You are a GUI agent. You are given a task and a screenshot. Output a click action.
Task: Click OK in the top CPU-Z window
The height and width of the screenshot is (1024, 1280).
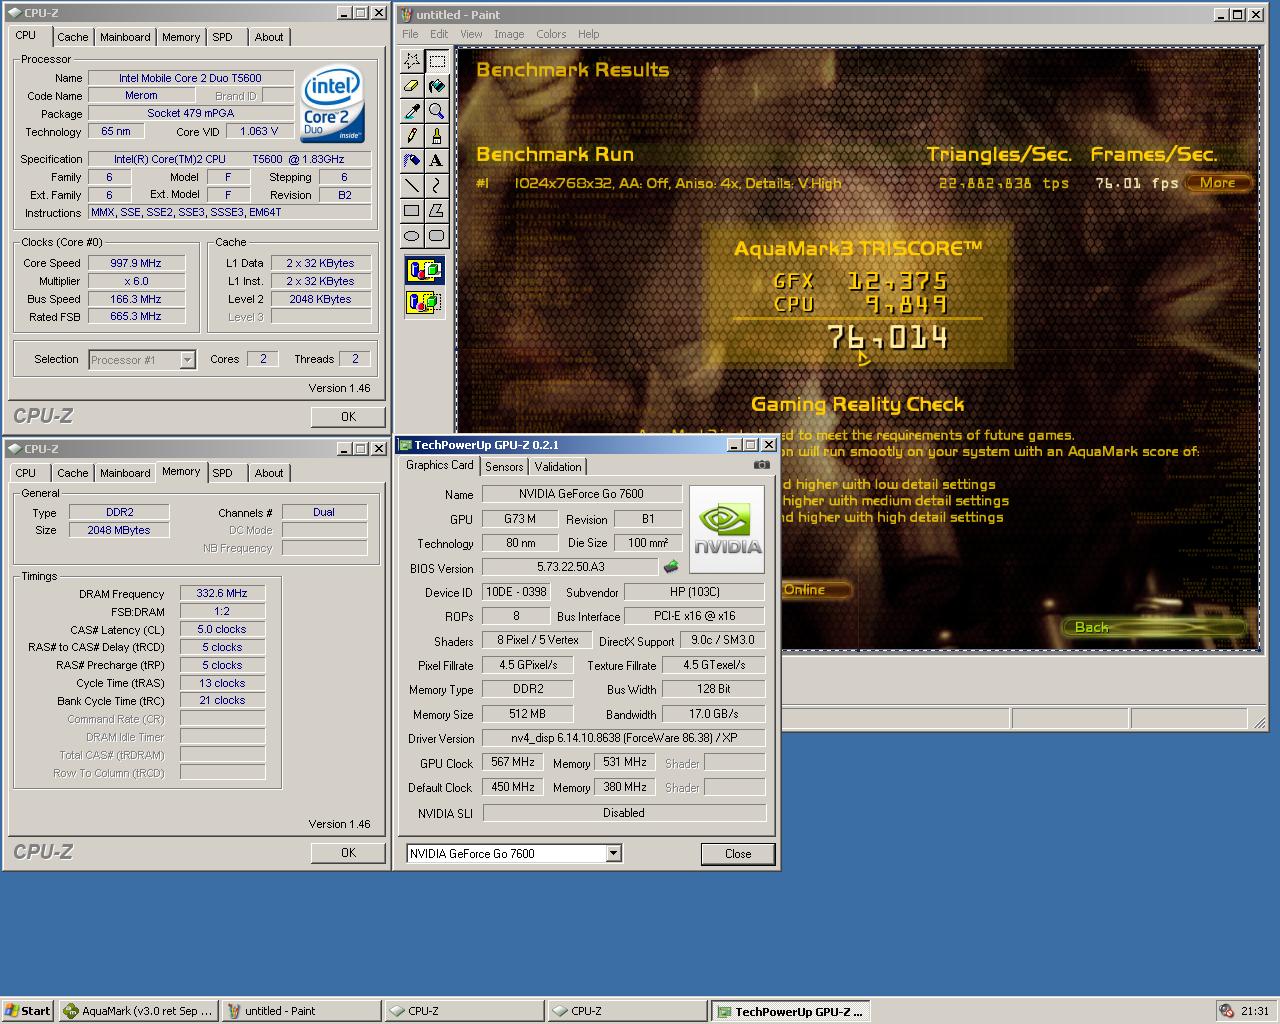click(348, 417)
